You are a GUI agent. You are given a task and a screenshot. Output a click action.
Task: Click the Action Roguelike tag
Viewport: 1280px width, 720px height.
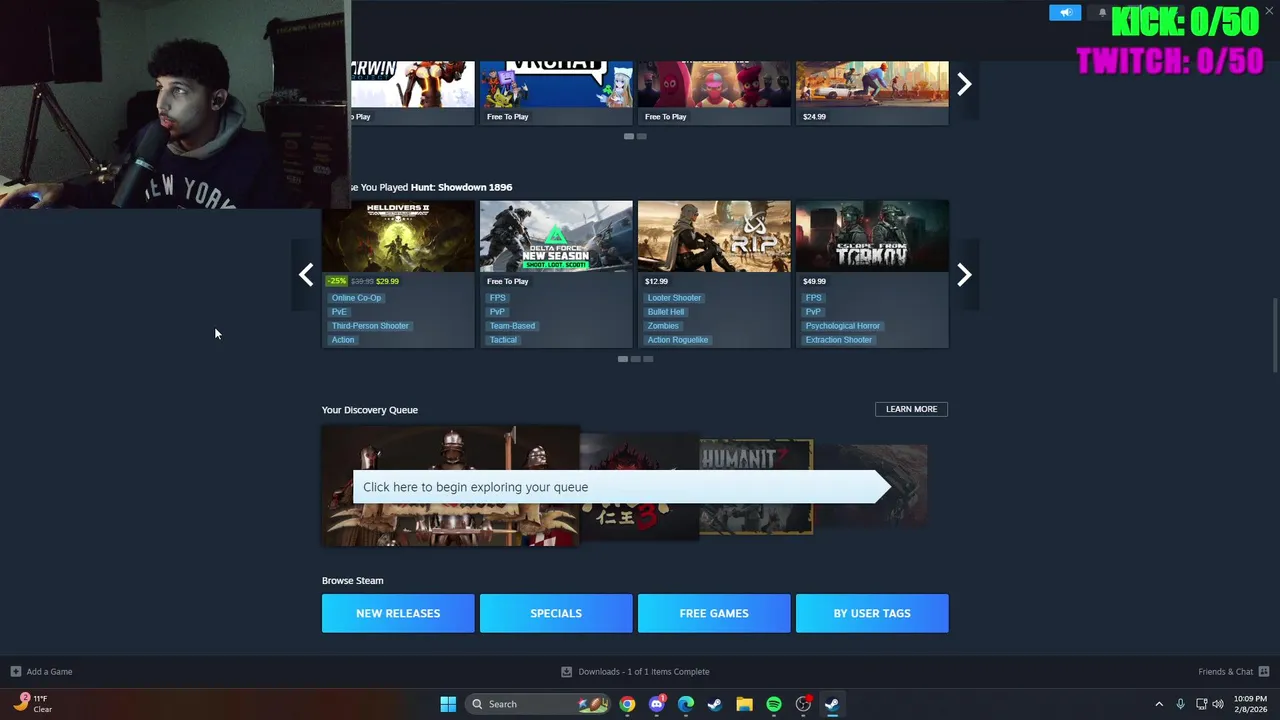pos(678,340)
